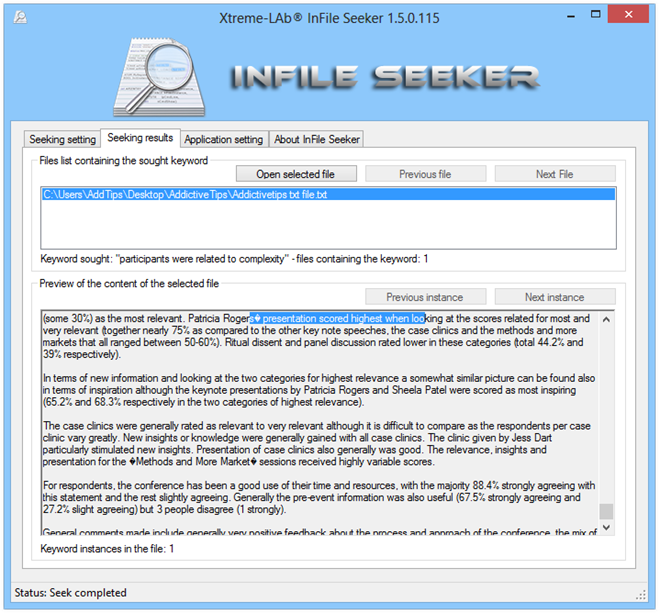Click the 'Keyword sought' summary line
660x613 pixels.
click(234, 259)
